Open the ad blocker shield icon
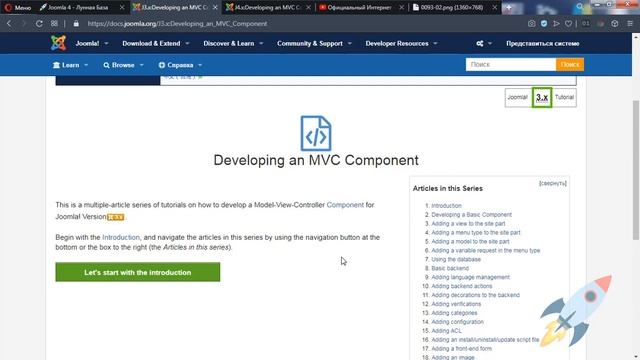The image size is (640, 360). click(x=544, y=24)
